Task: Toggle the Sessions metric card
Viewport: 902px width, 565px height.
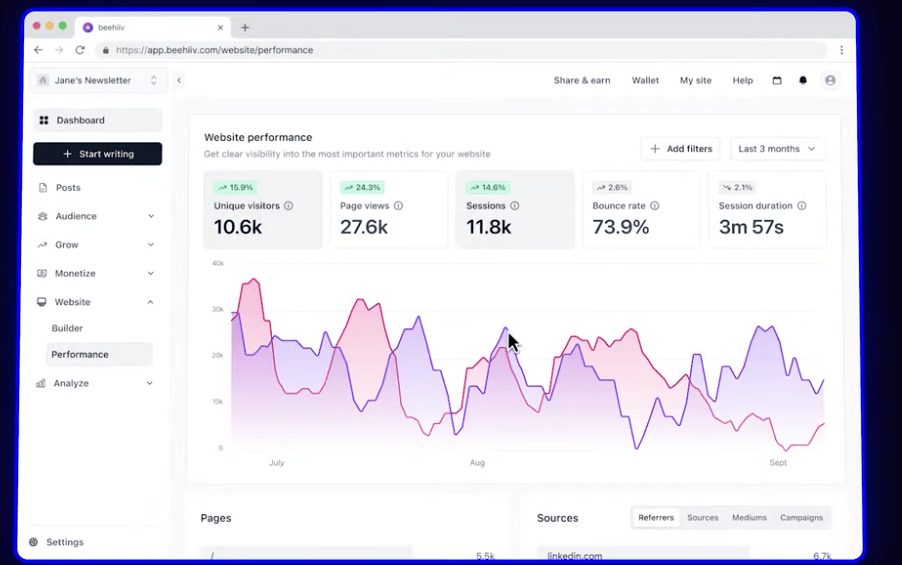Action: coord(515,210)
